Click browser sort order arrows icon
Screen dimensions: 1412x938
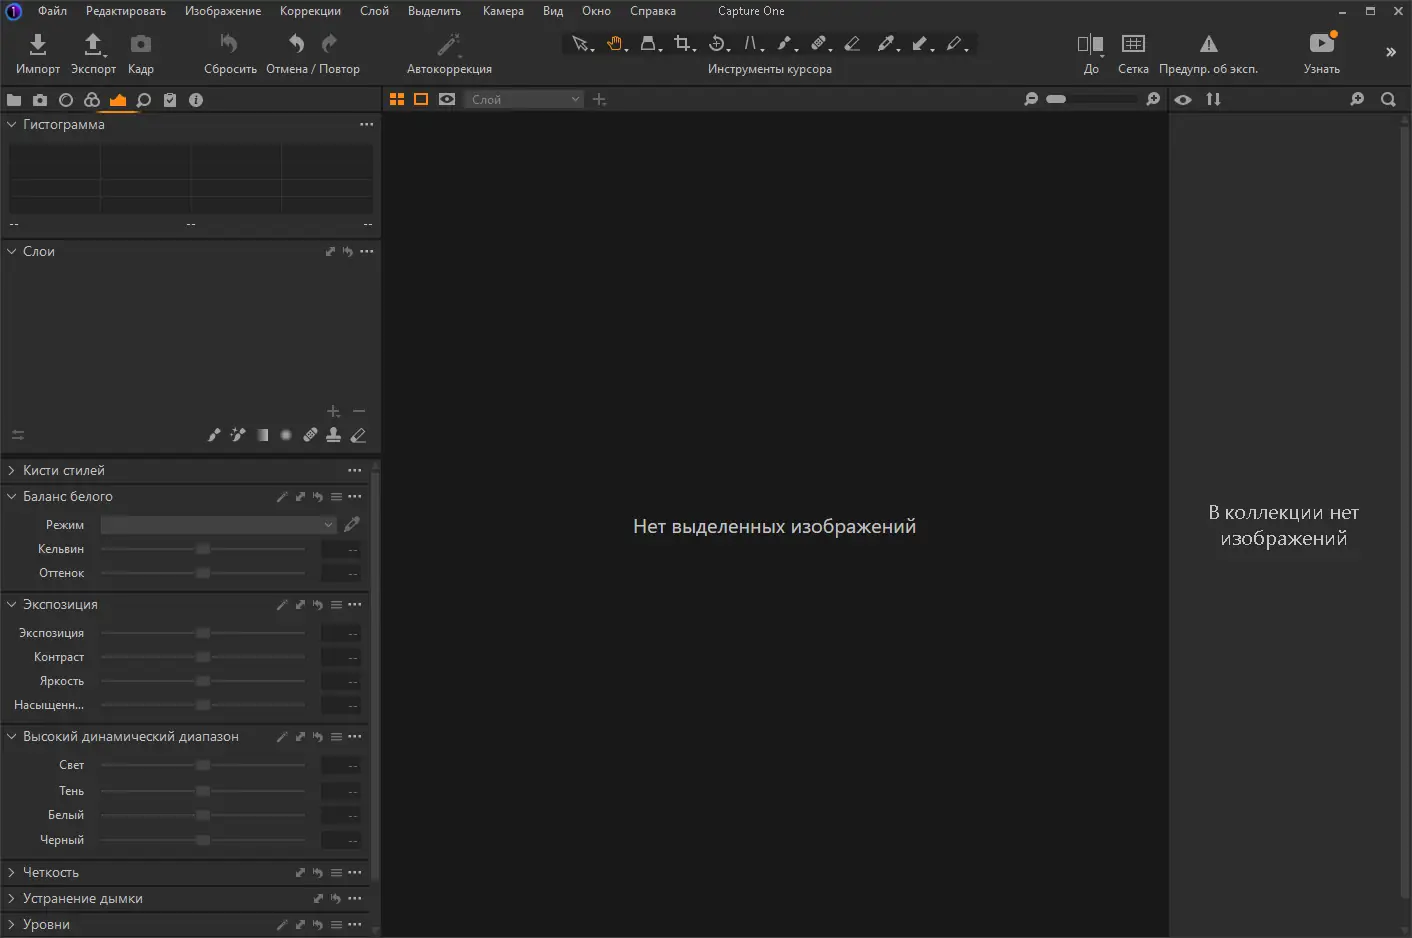(x=1214, y=99)
